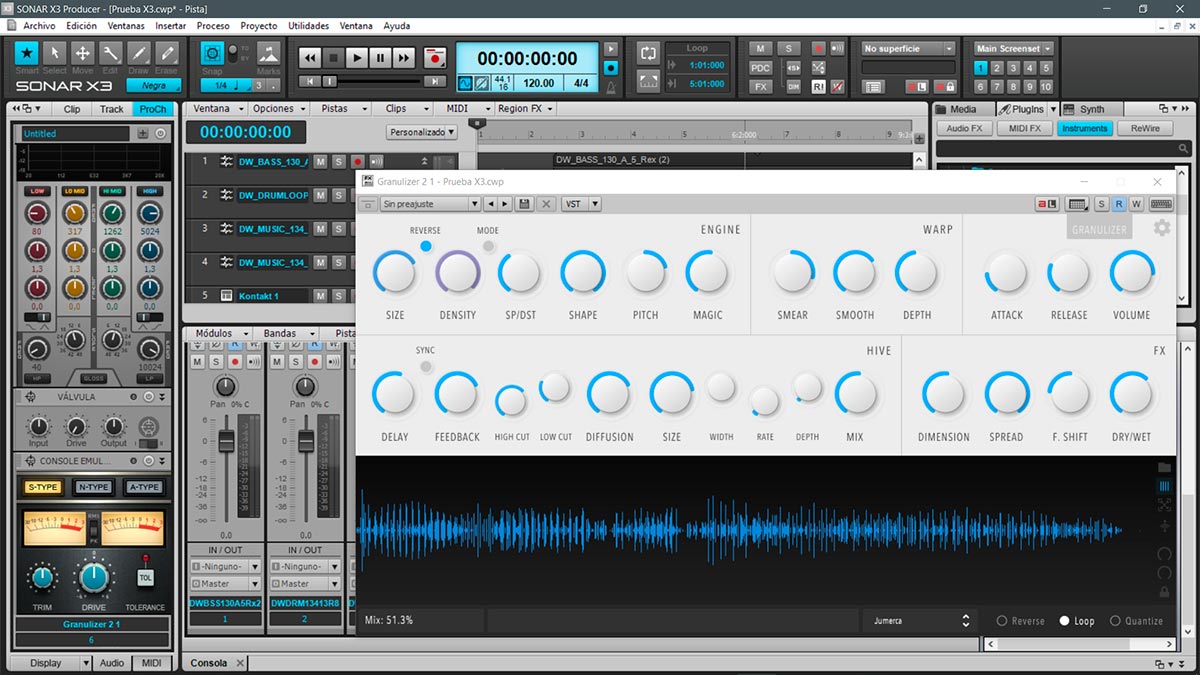1200x675 pixels.
Task: Open the Proyecto menu
Action: coord(259,26)
